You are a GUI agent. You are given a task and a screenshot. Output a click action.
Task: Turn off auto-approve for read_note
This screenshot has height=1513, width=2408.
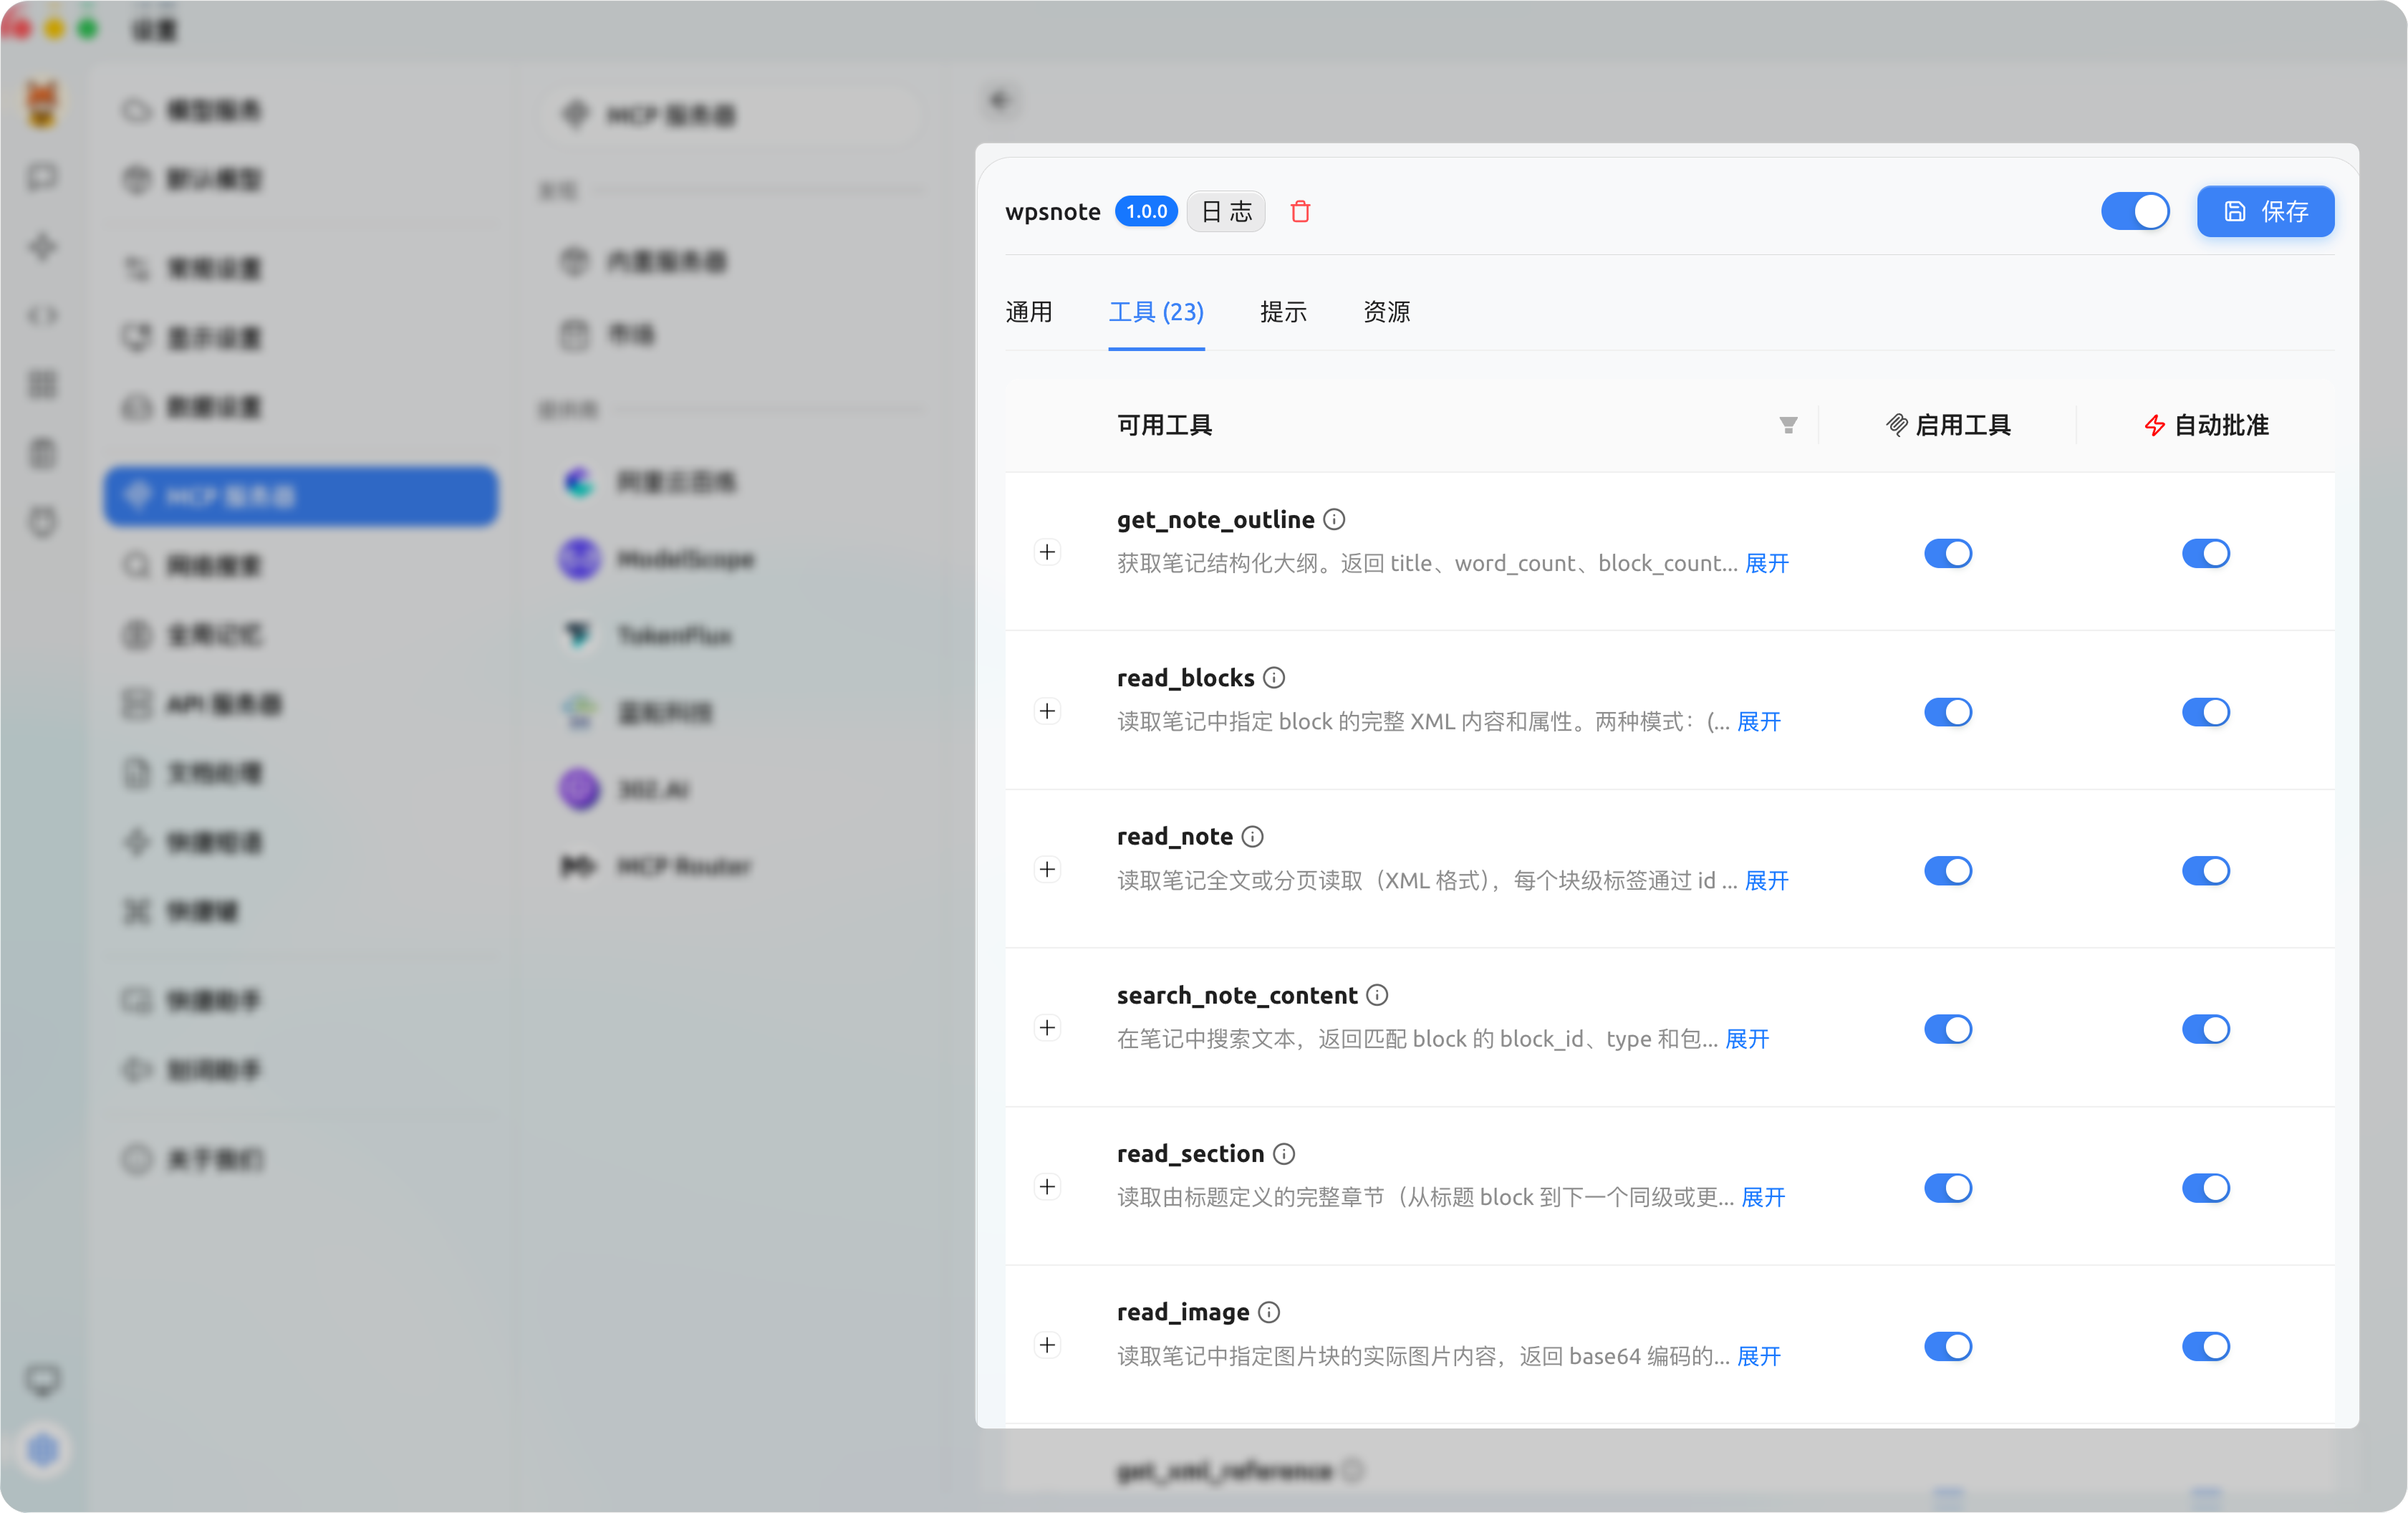point(2206,870)
